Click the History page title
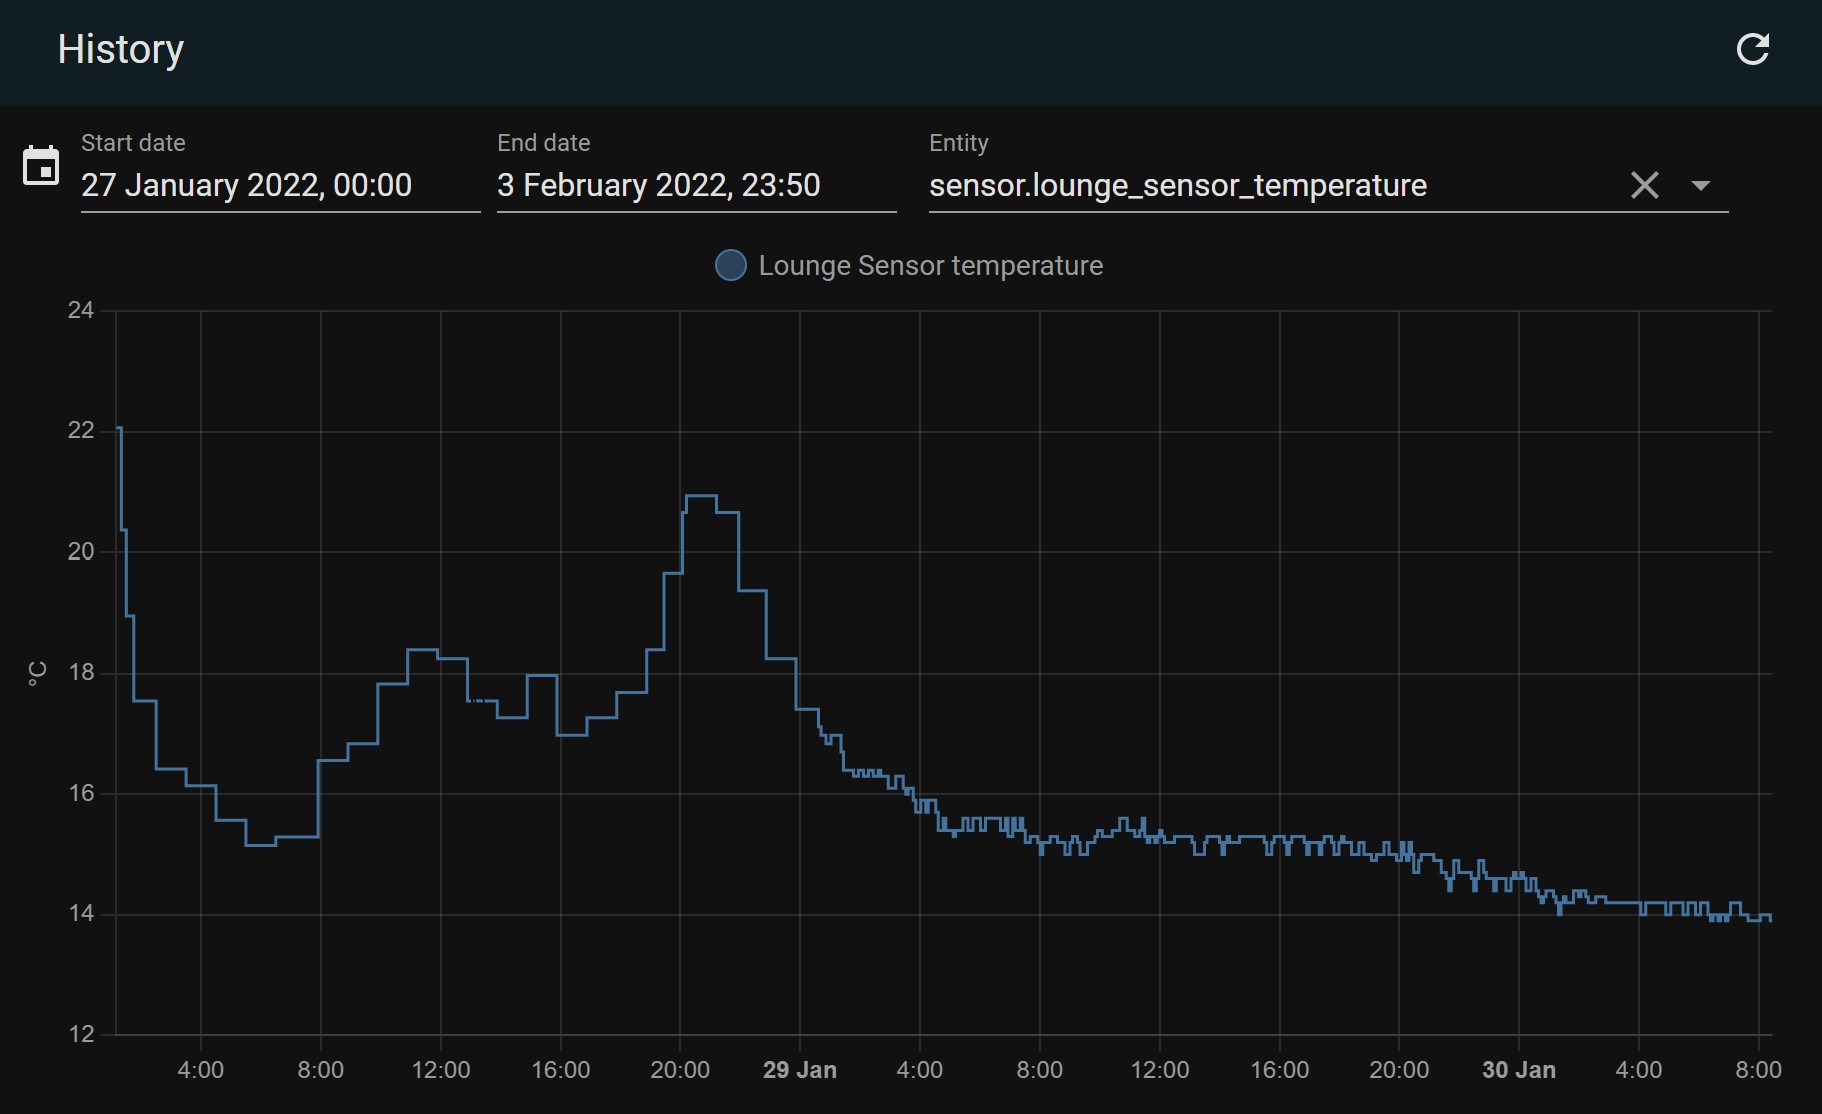 point(120,49)
